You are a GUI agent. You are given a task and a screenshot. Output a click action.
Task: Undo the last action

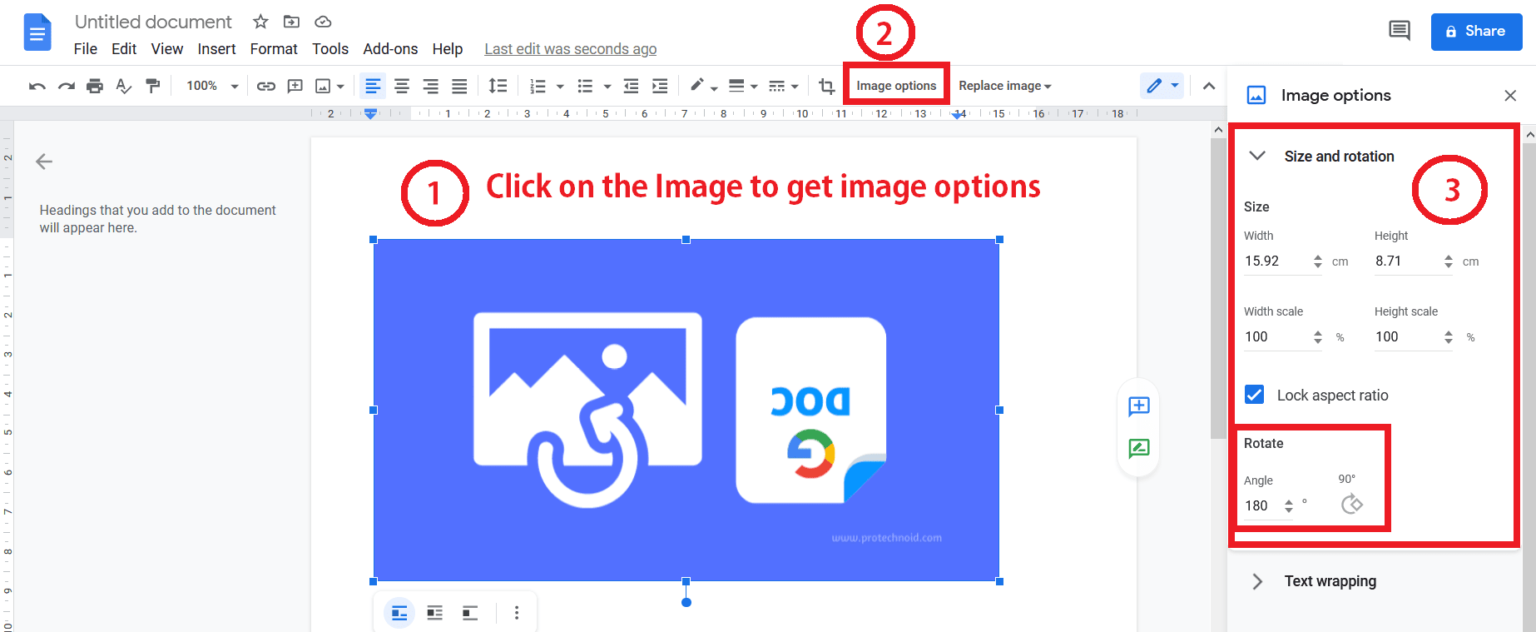point(37,86)
